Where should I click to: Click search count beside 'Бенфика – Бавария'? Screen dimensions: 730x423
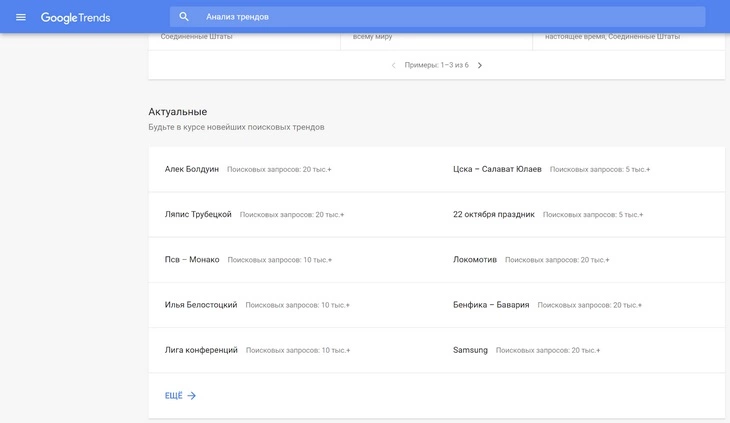pyautogui.click(x=590, y=305)
